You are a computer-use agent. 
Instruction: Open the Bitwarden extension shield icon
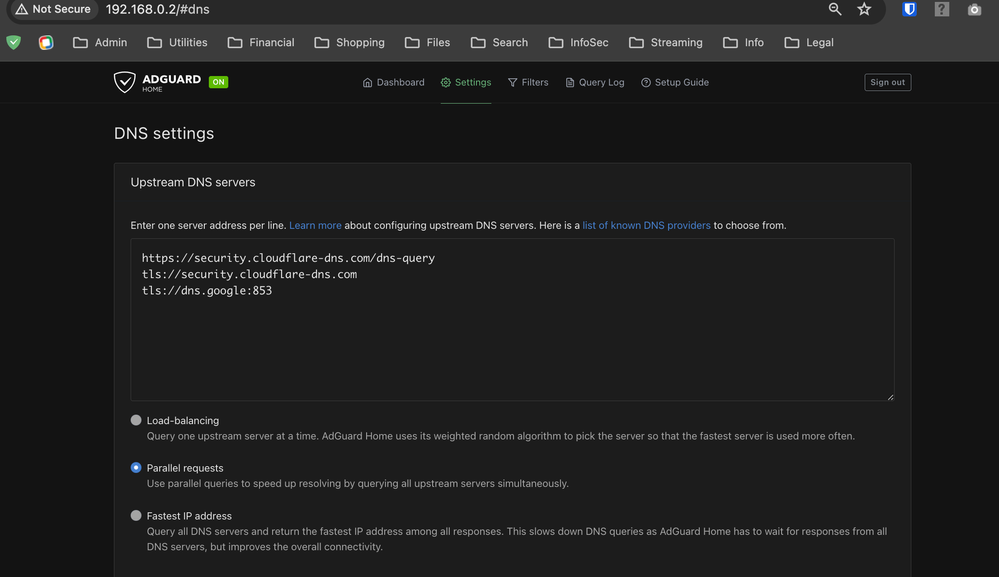[909, 9]
